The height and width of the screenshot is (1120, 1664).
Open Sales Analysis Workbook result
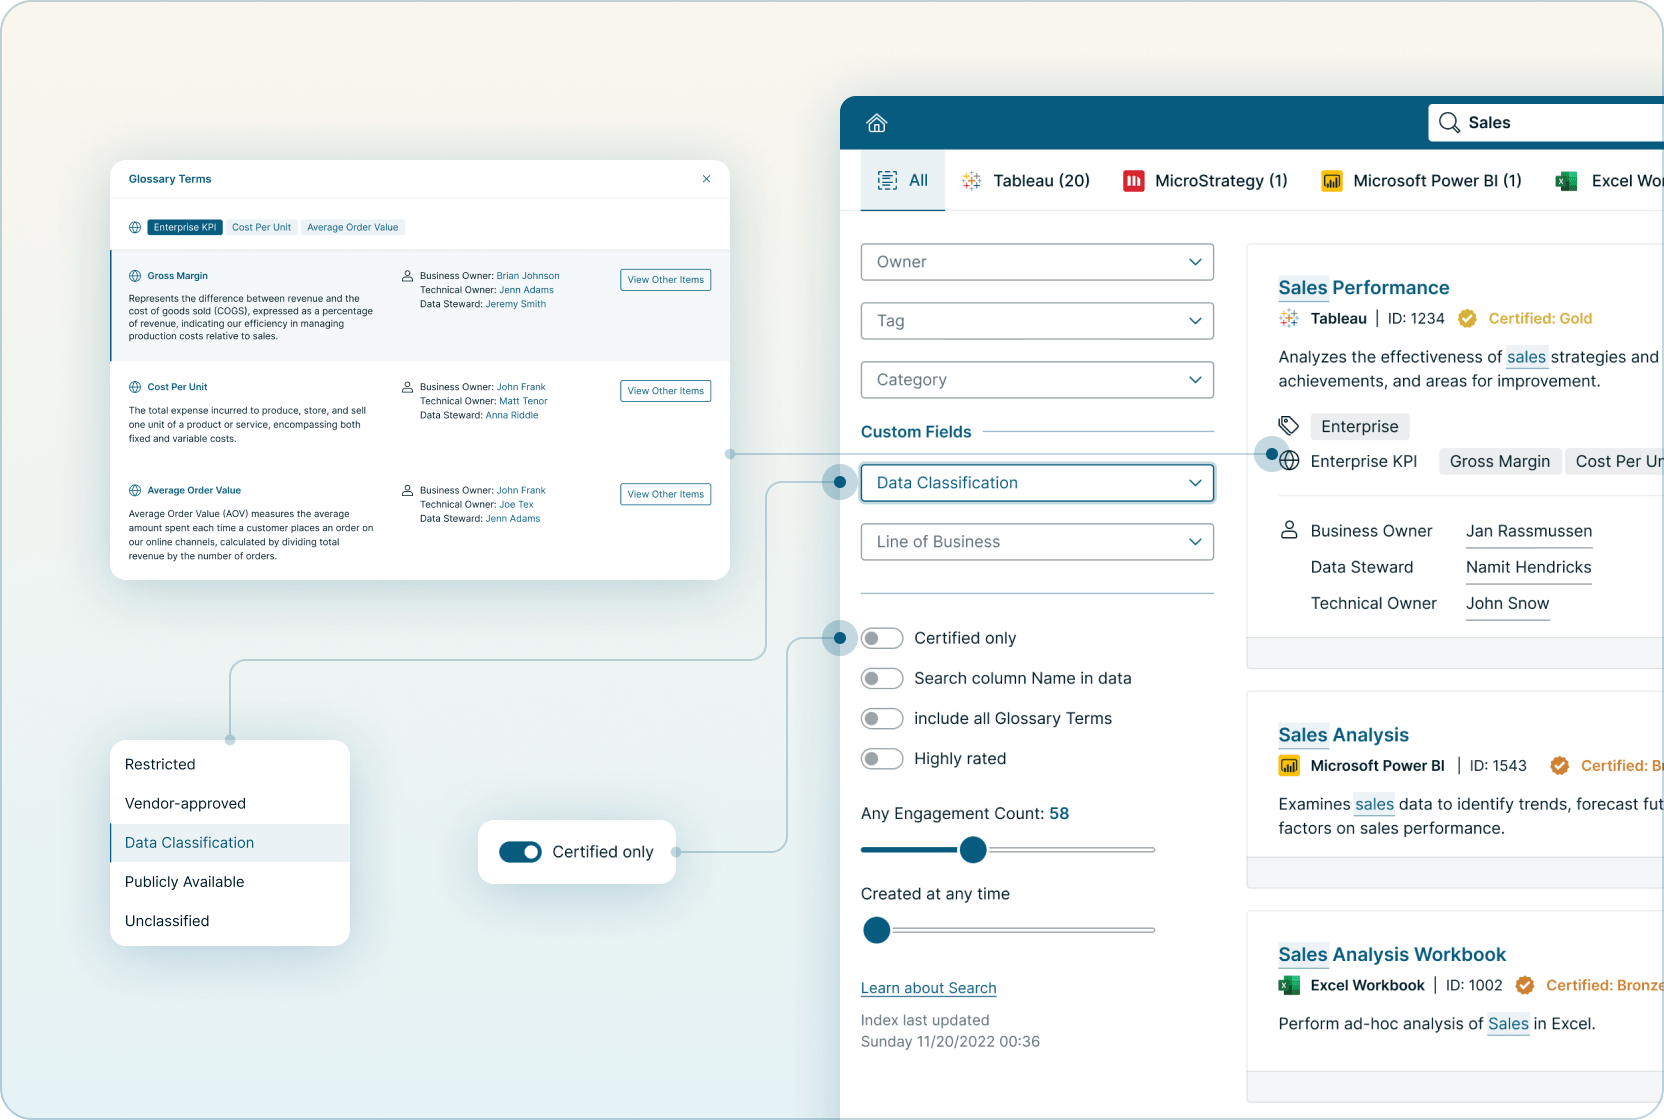1392,955
